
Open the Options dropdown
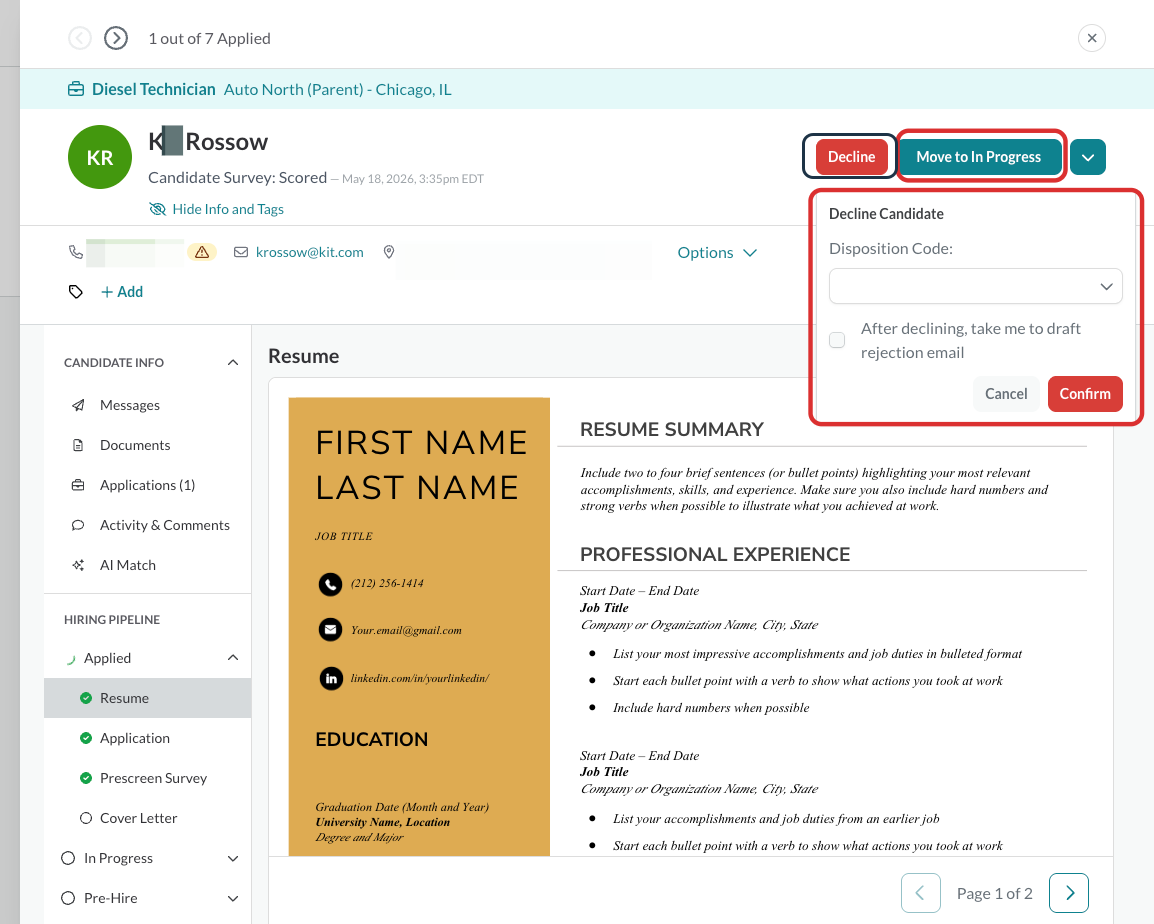click(717, 253)
